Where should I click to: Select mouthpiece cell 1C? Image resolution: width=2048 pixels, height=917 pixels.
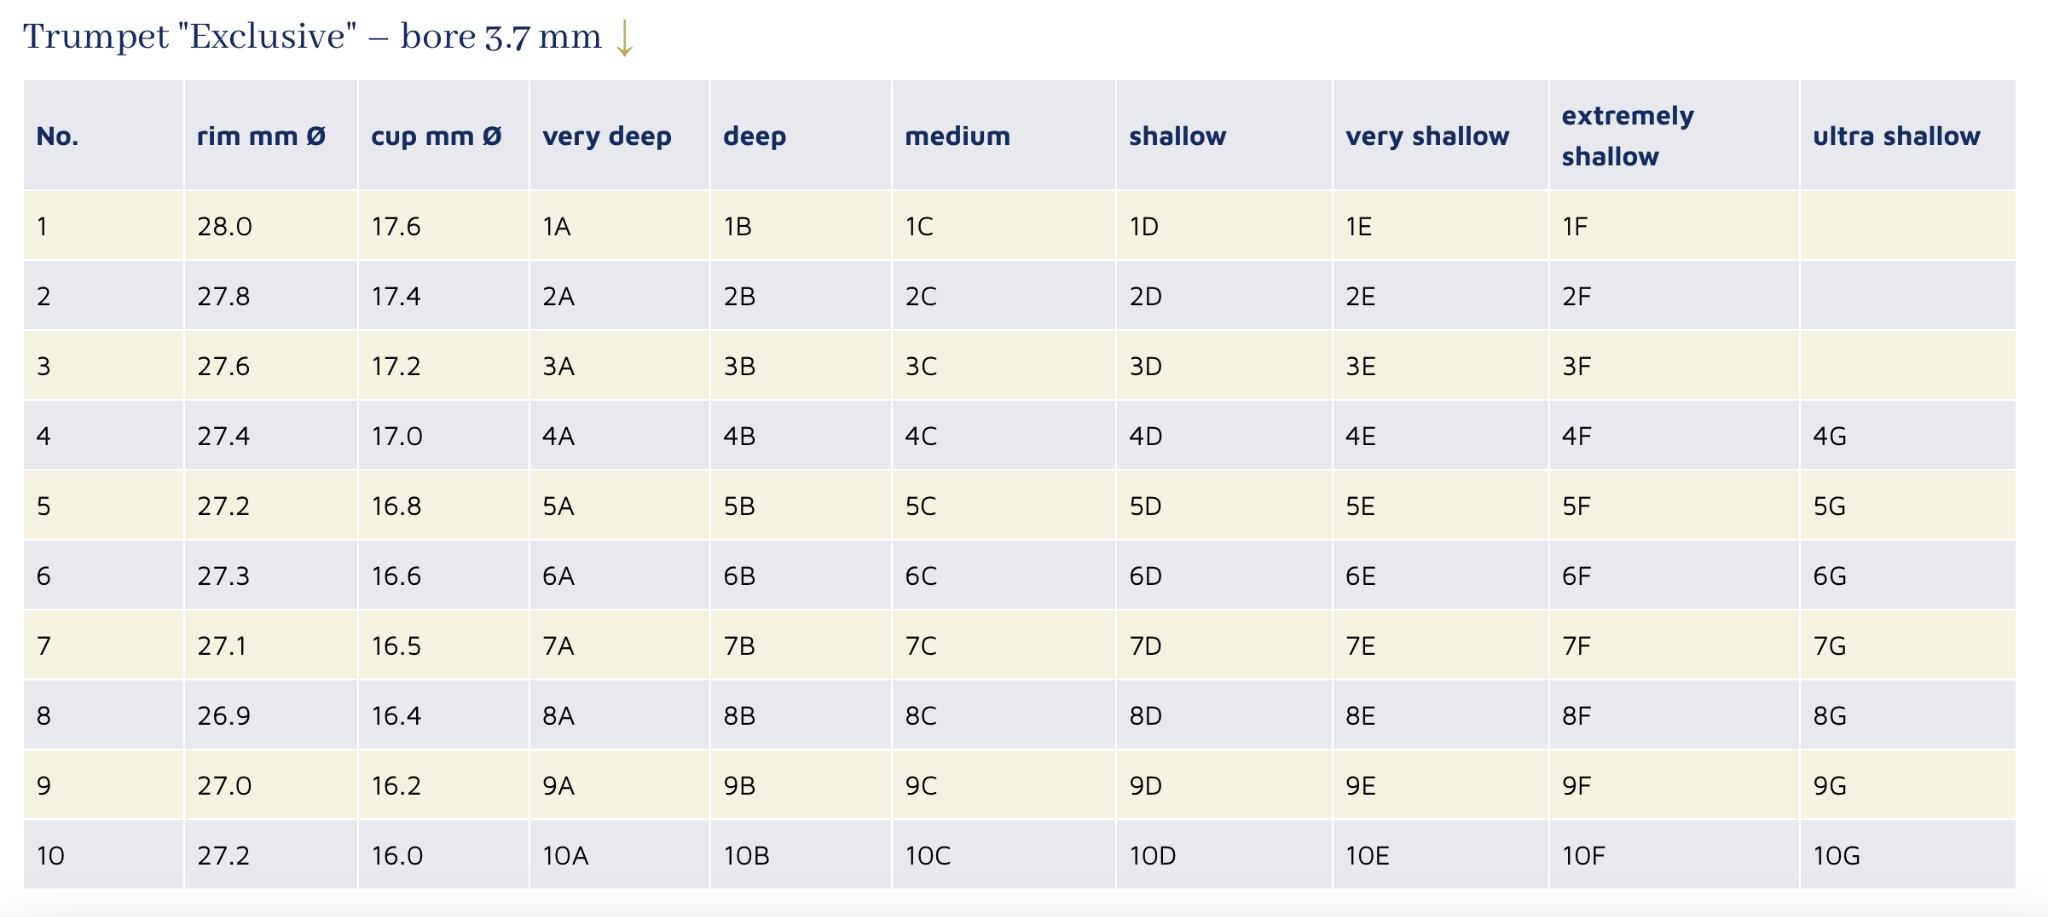tap(919, 227)
